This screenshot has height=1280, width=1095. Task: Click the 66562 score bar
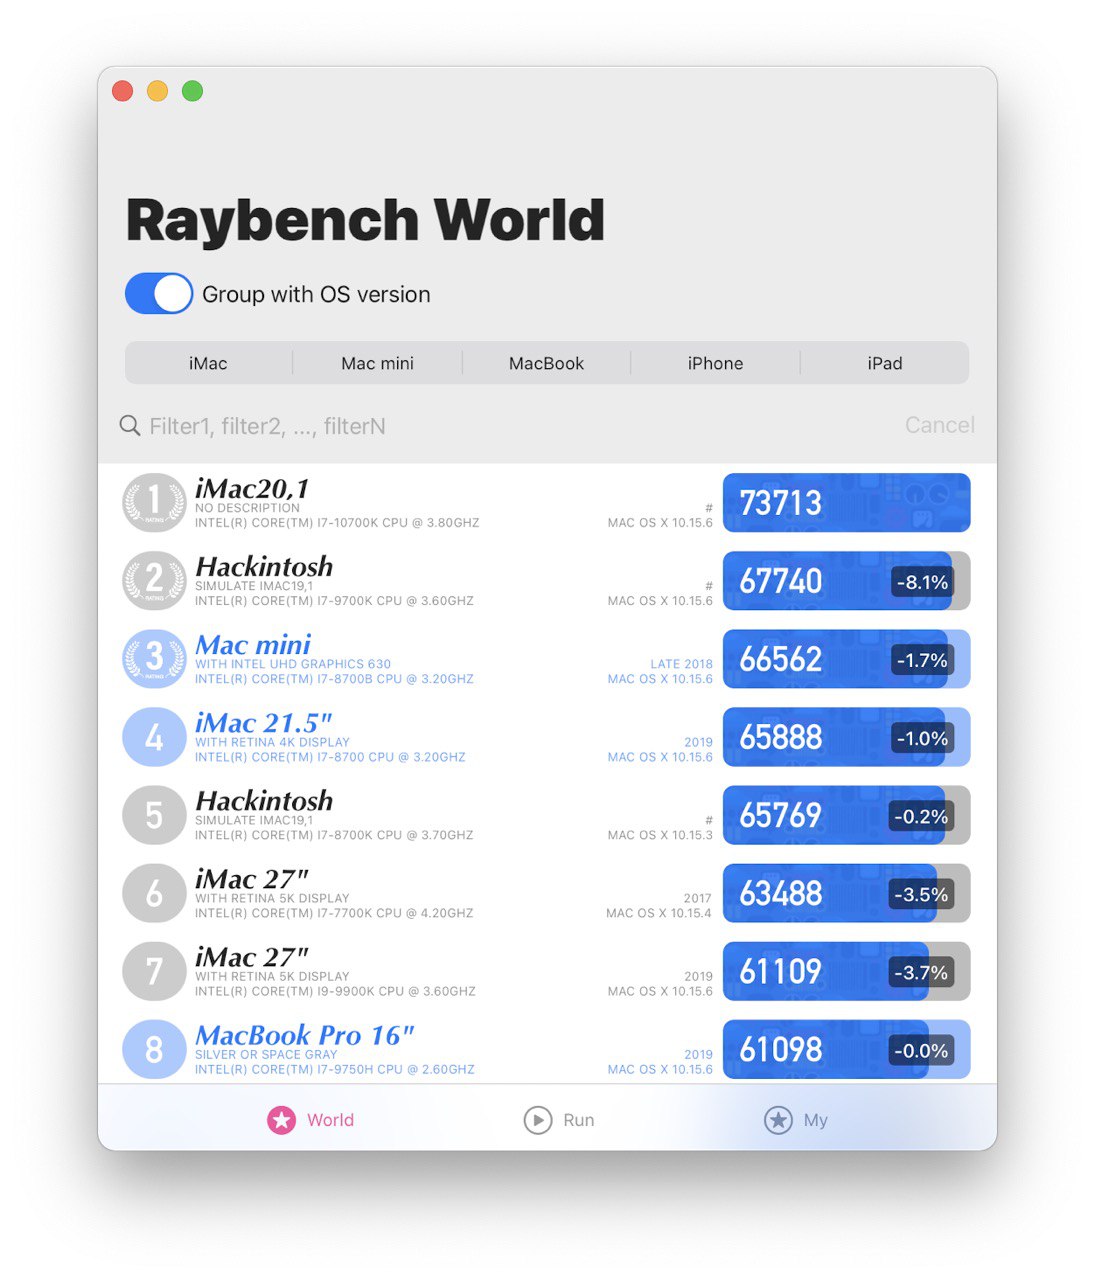coord(846,658)
